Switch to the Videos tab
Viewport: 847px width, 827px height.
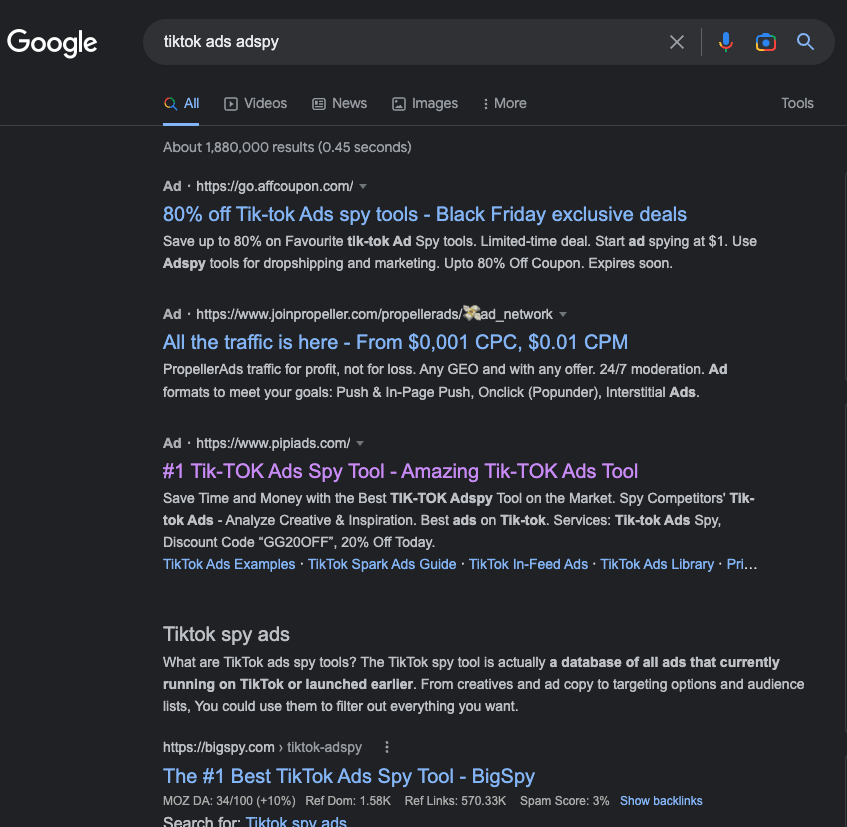(256, 103)
